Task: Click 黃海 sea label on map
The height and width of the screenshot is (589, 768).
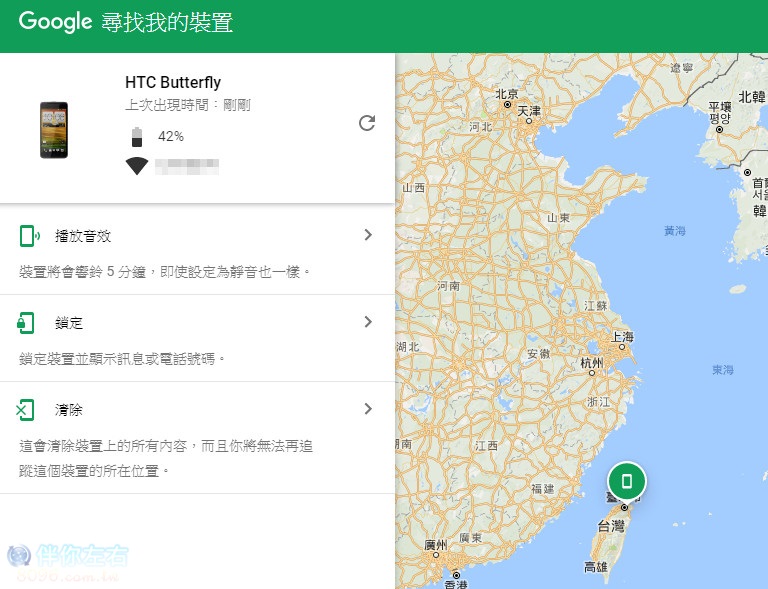Action: click(675, 230)
